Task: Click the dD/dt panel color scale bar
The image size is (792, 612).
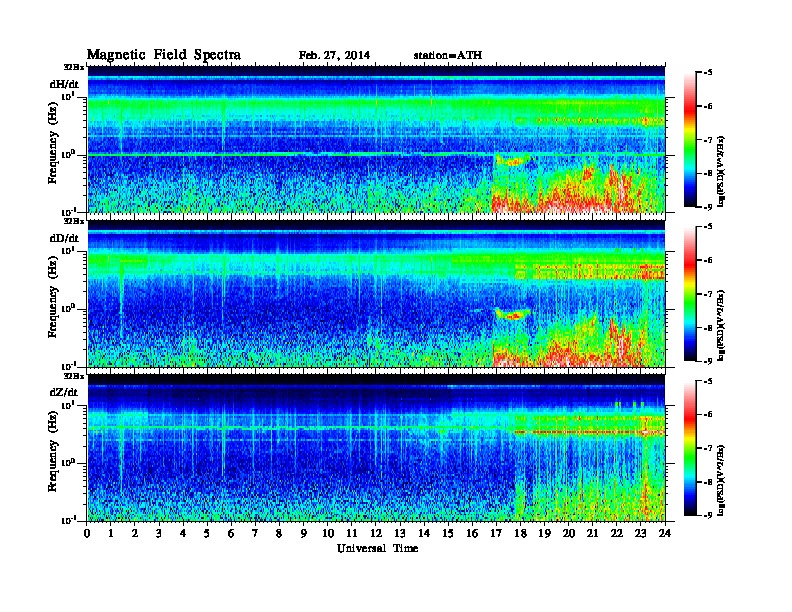Action: tap(690, 293)
